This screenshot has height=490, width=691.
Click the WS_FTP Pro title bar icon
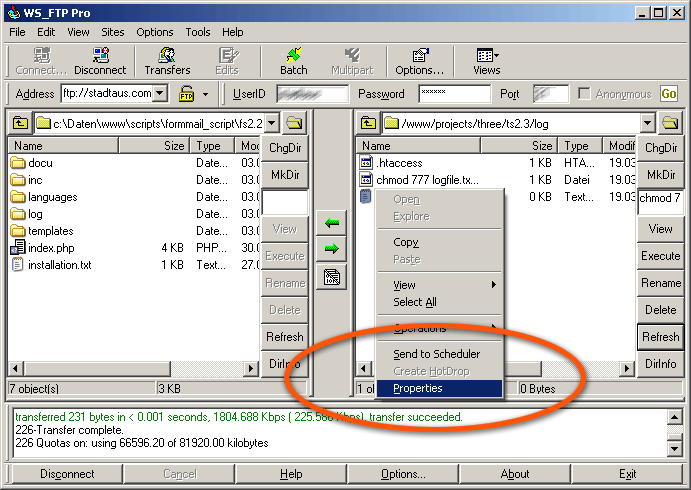click(x=14, y=12)
